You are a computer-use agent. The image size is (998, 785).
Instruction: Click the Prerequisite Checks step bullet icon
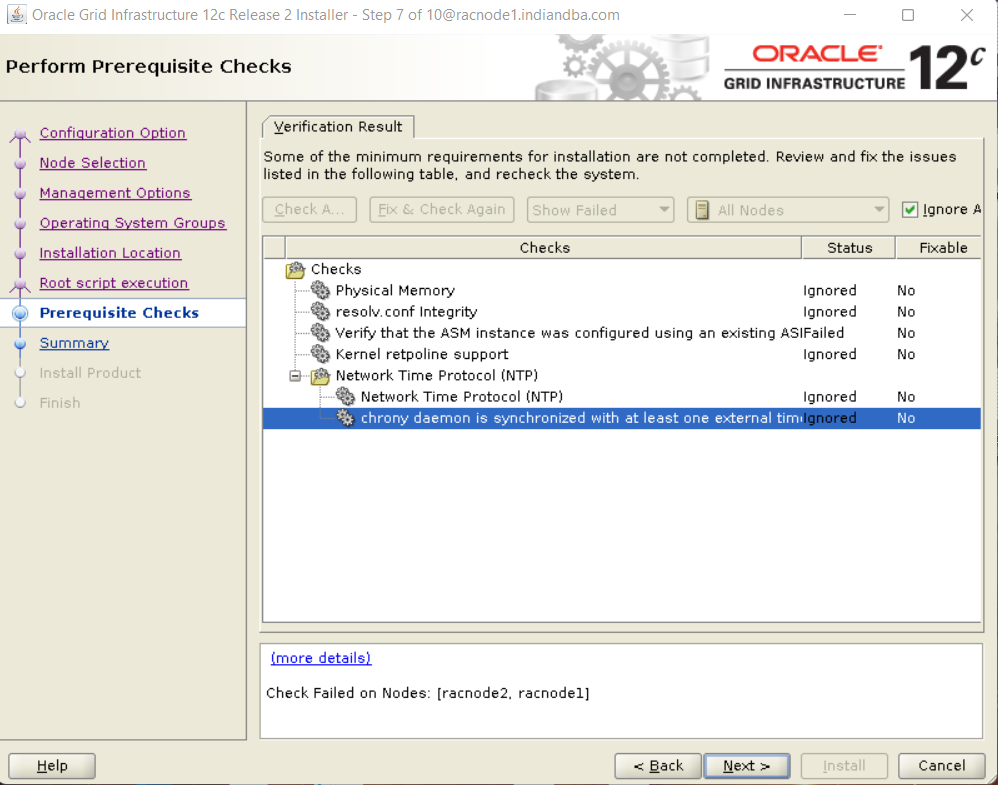20,313
